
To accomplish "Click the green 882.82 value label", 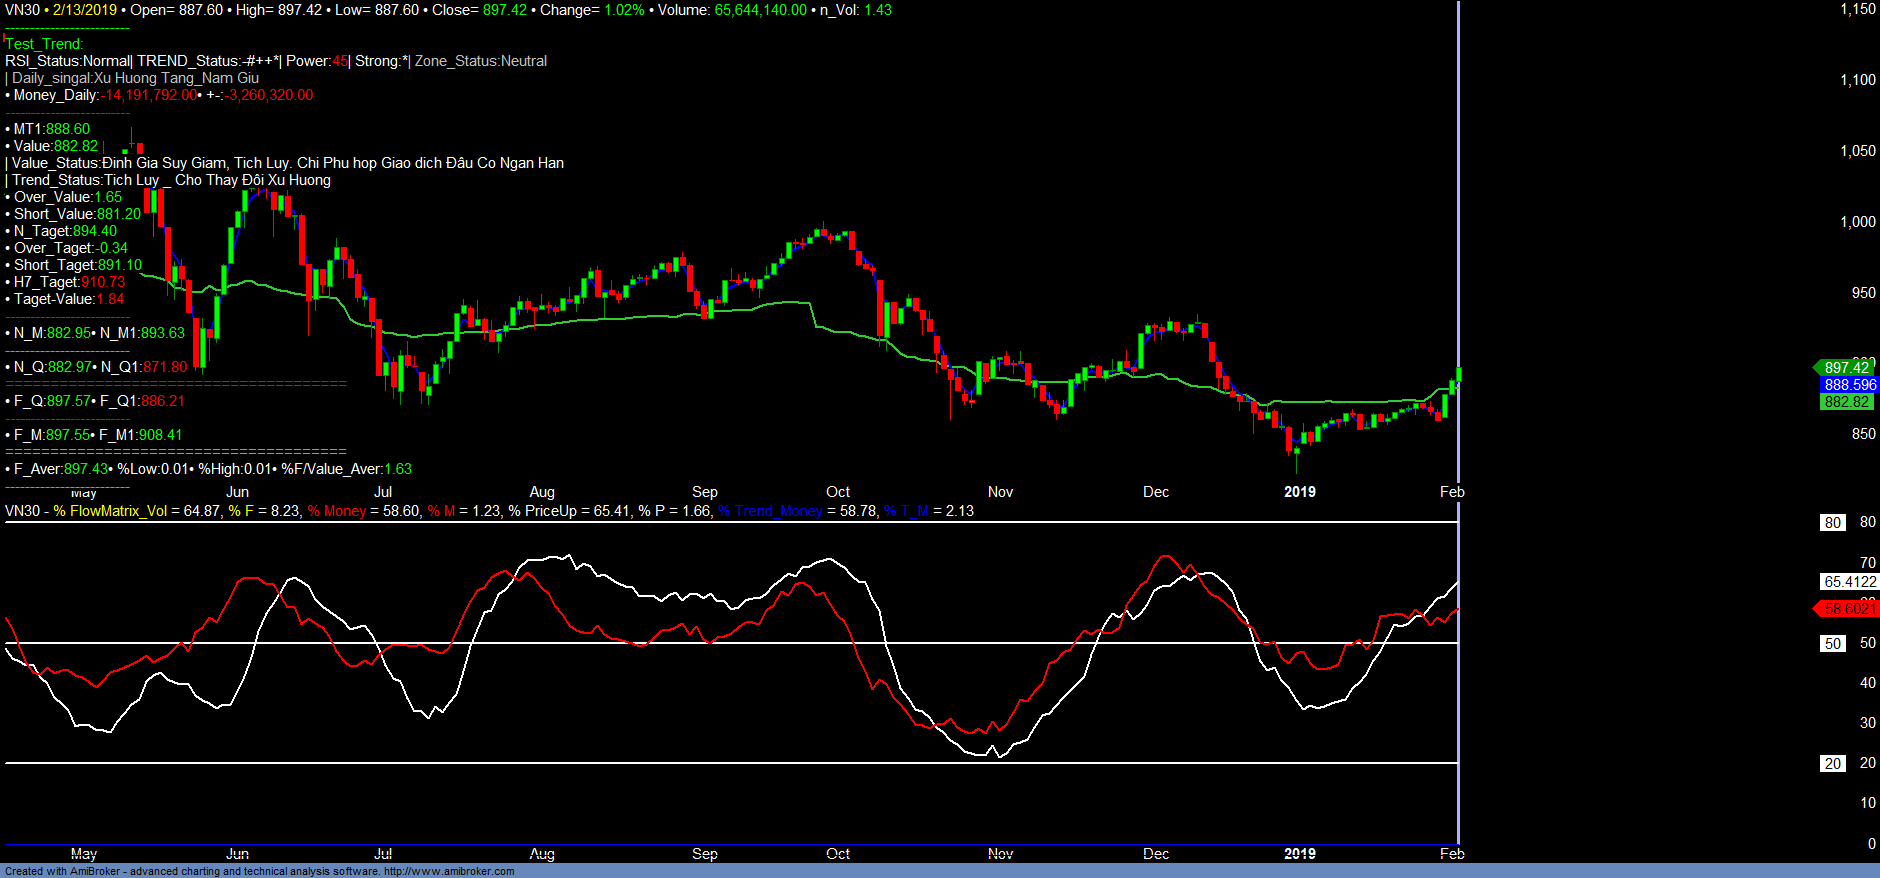I will click(x=1846, y=402).
